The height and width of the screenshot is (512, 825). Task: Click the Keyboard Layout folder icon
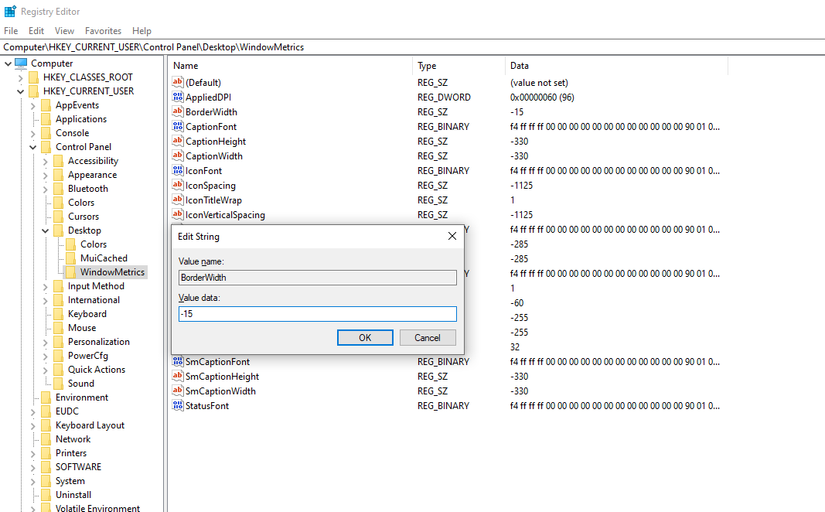(x=46, y=425)
